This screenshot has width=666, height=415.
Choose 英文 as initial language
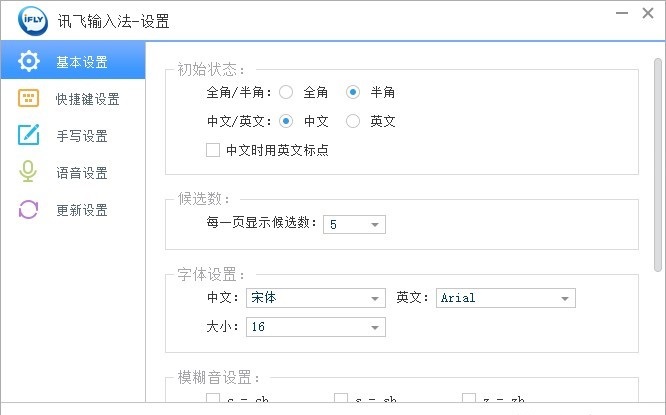[x=353, y=121]
